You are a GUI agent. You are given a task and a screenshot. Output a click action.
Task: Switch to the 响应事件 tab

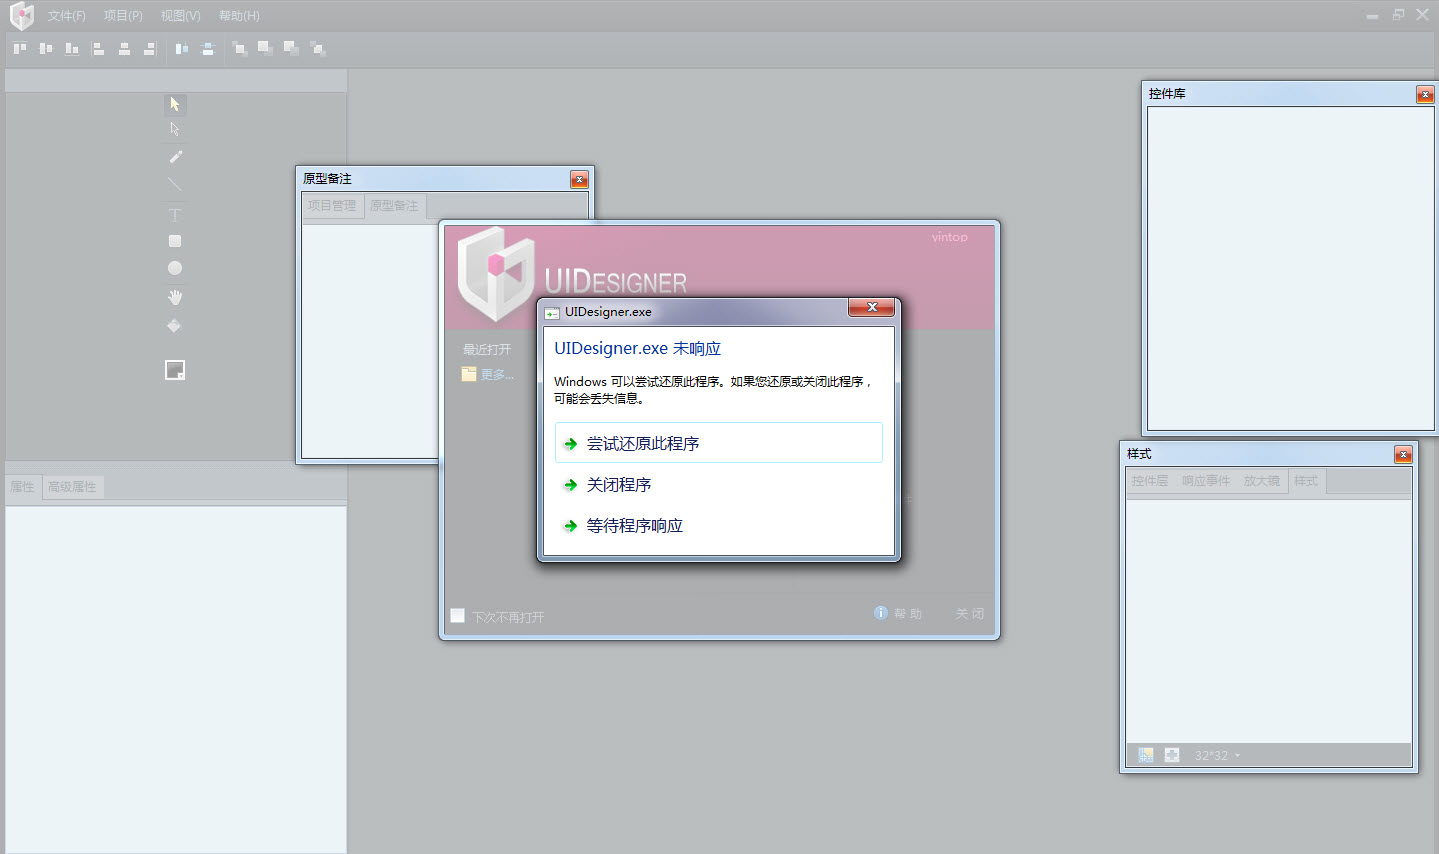[x=1205, y=481]
